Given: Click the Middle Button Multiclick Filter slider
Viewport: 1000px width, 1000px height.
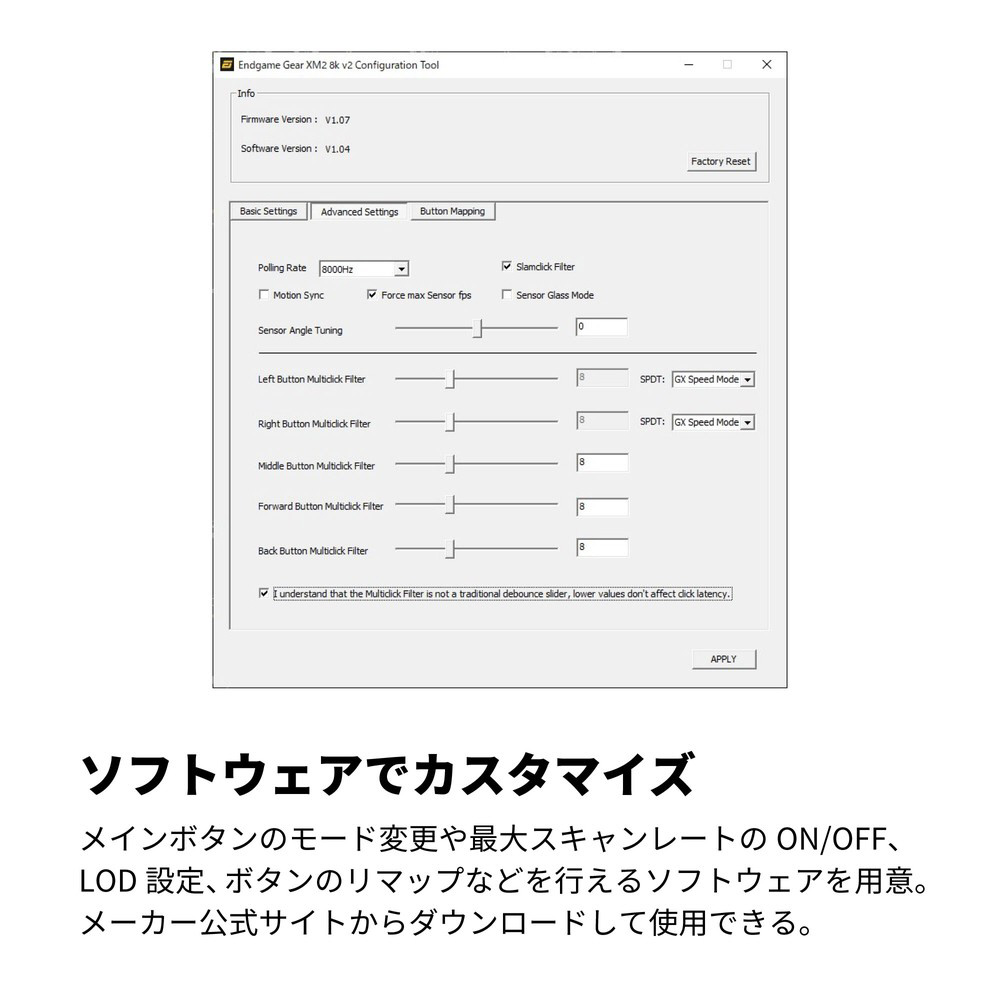Looking at the screenshot, I should point(450,465).
